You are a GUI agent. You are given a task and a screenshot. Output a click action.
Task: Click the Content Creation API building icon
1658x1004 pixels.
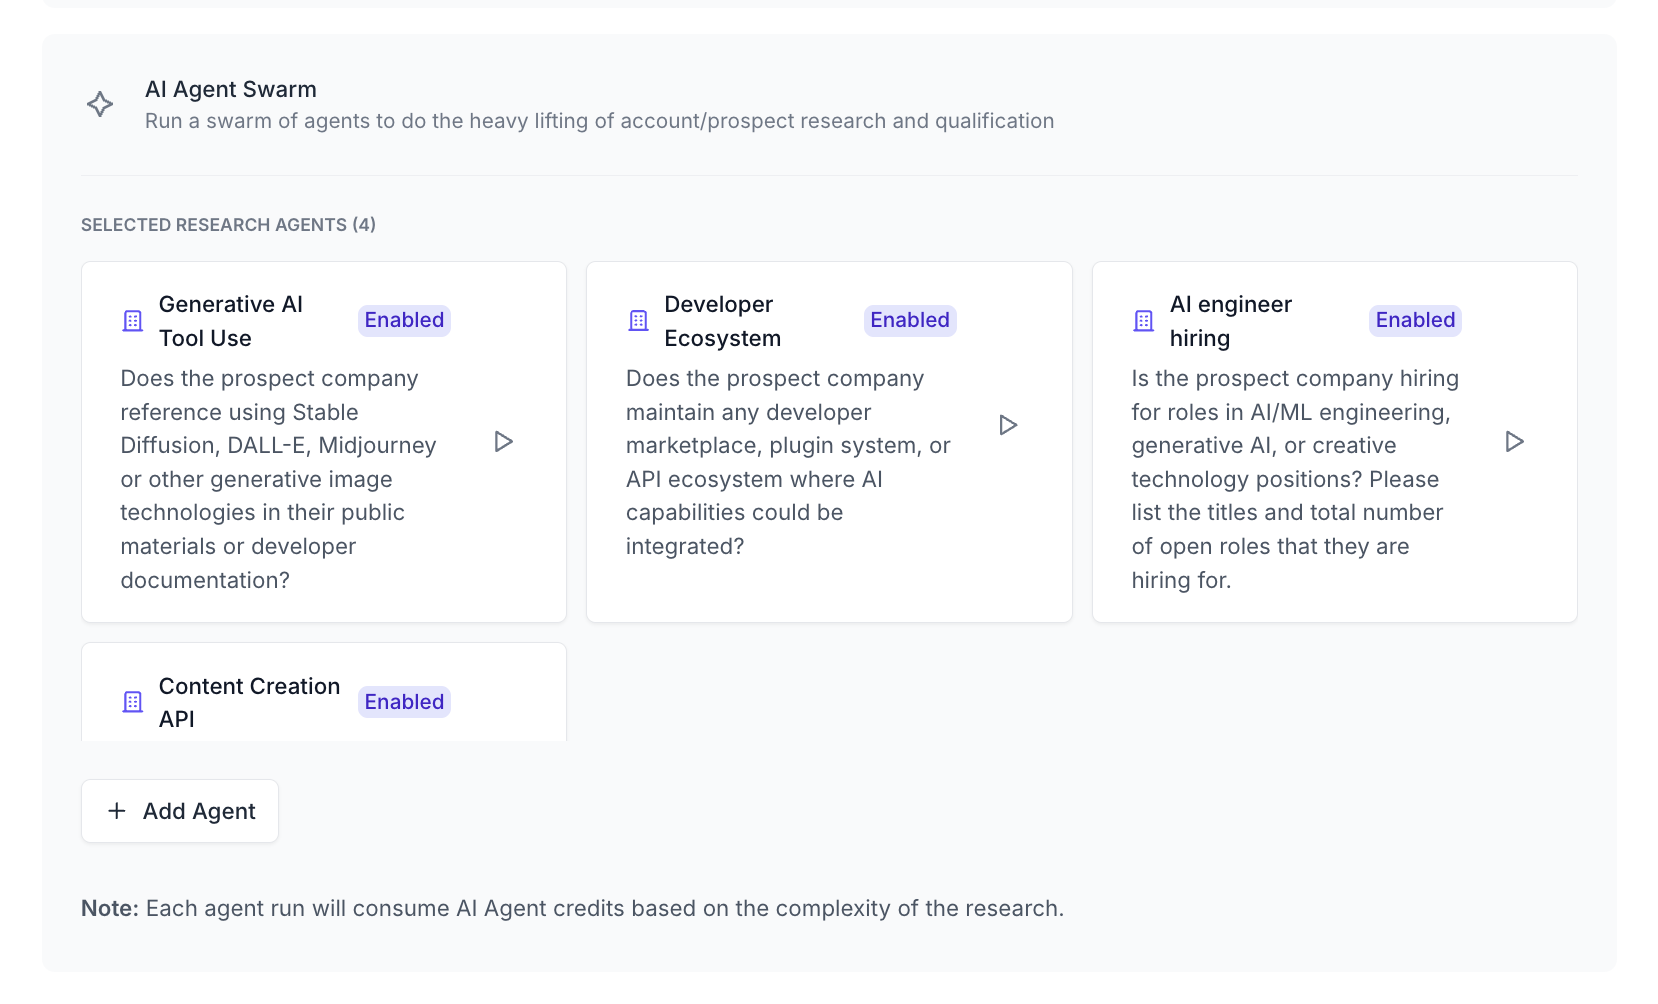click(133, 702)
